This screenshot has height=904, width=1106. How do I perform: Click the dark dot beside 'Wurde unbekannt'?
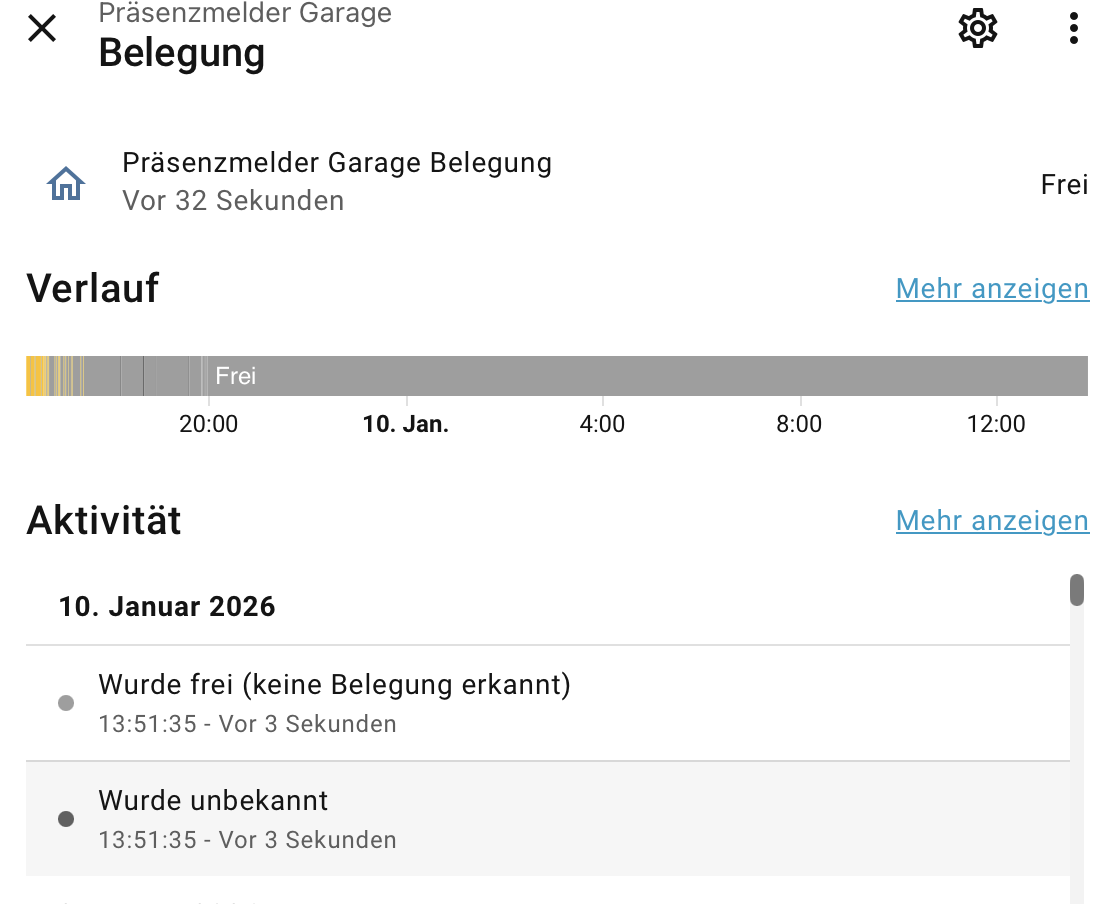pos(66,819)
